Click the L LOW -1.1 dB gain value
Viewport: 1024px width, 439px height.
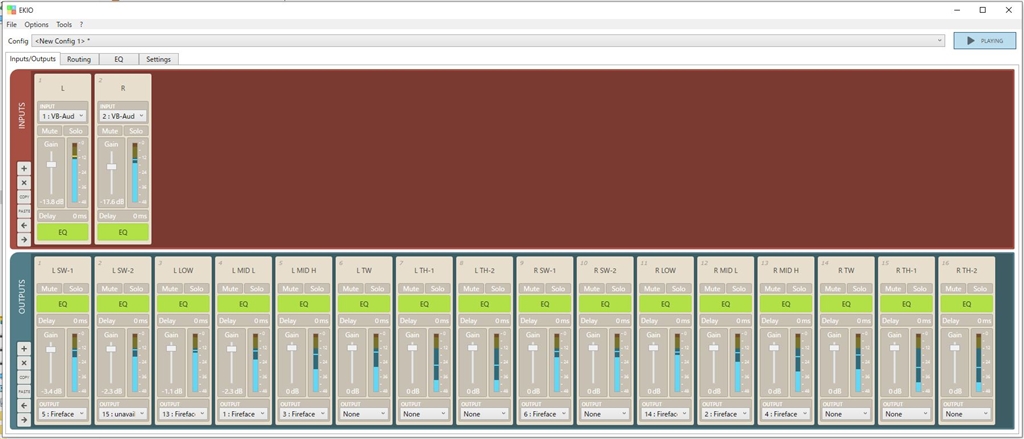click(x=171, y=391)
